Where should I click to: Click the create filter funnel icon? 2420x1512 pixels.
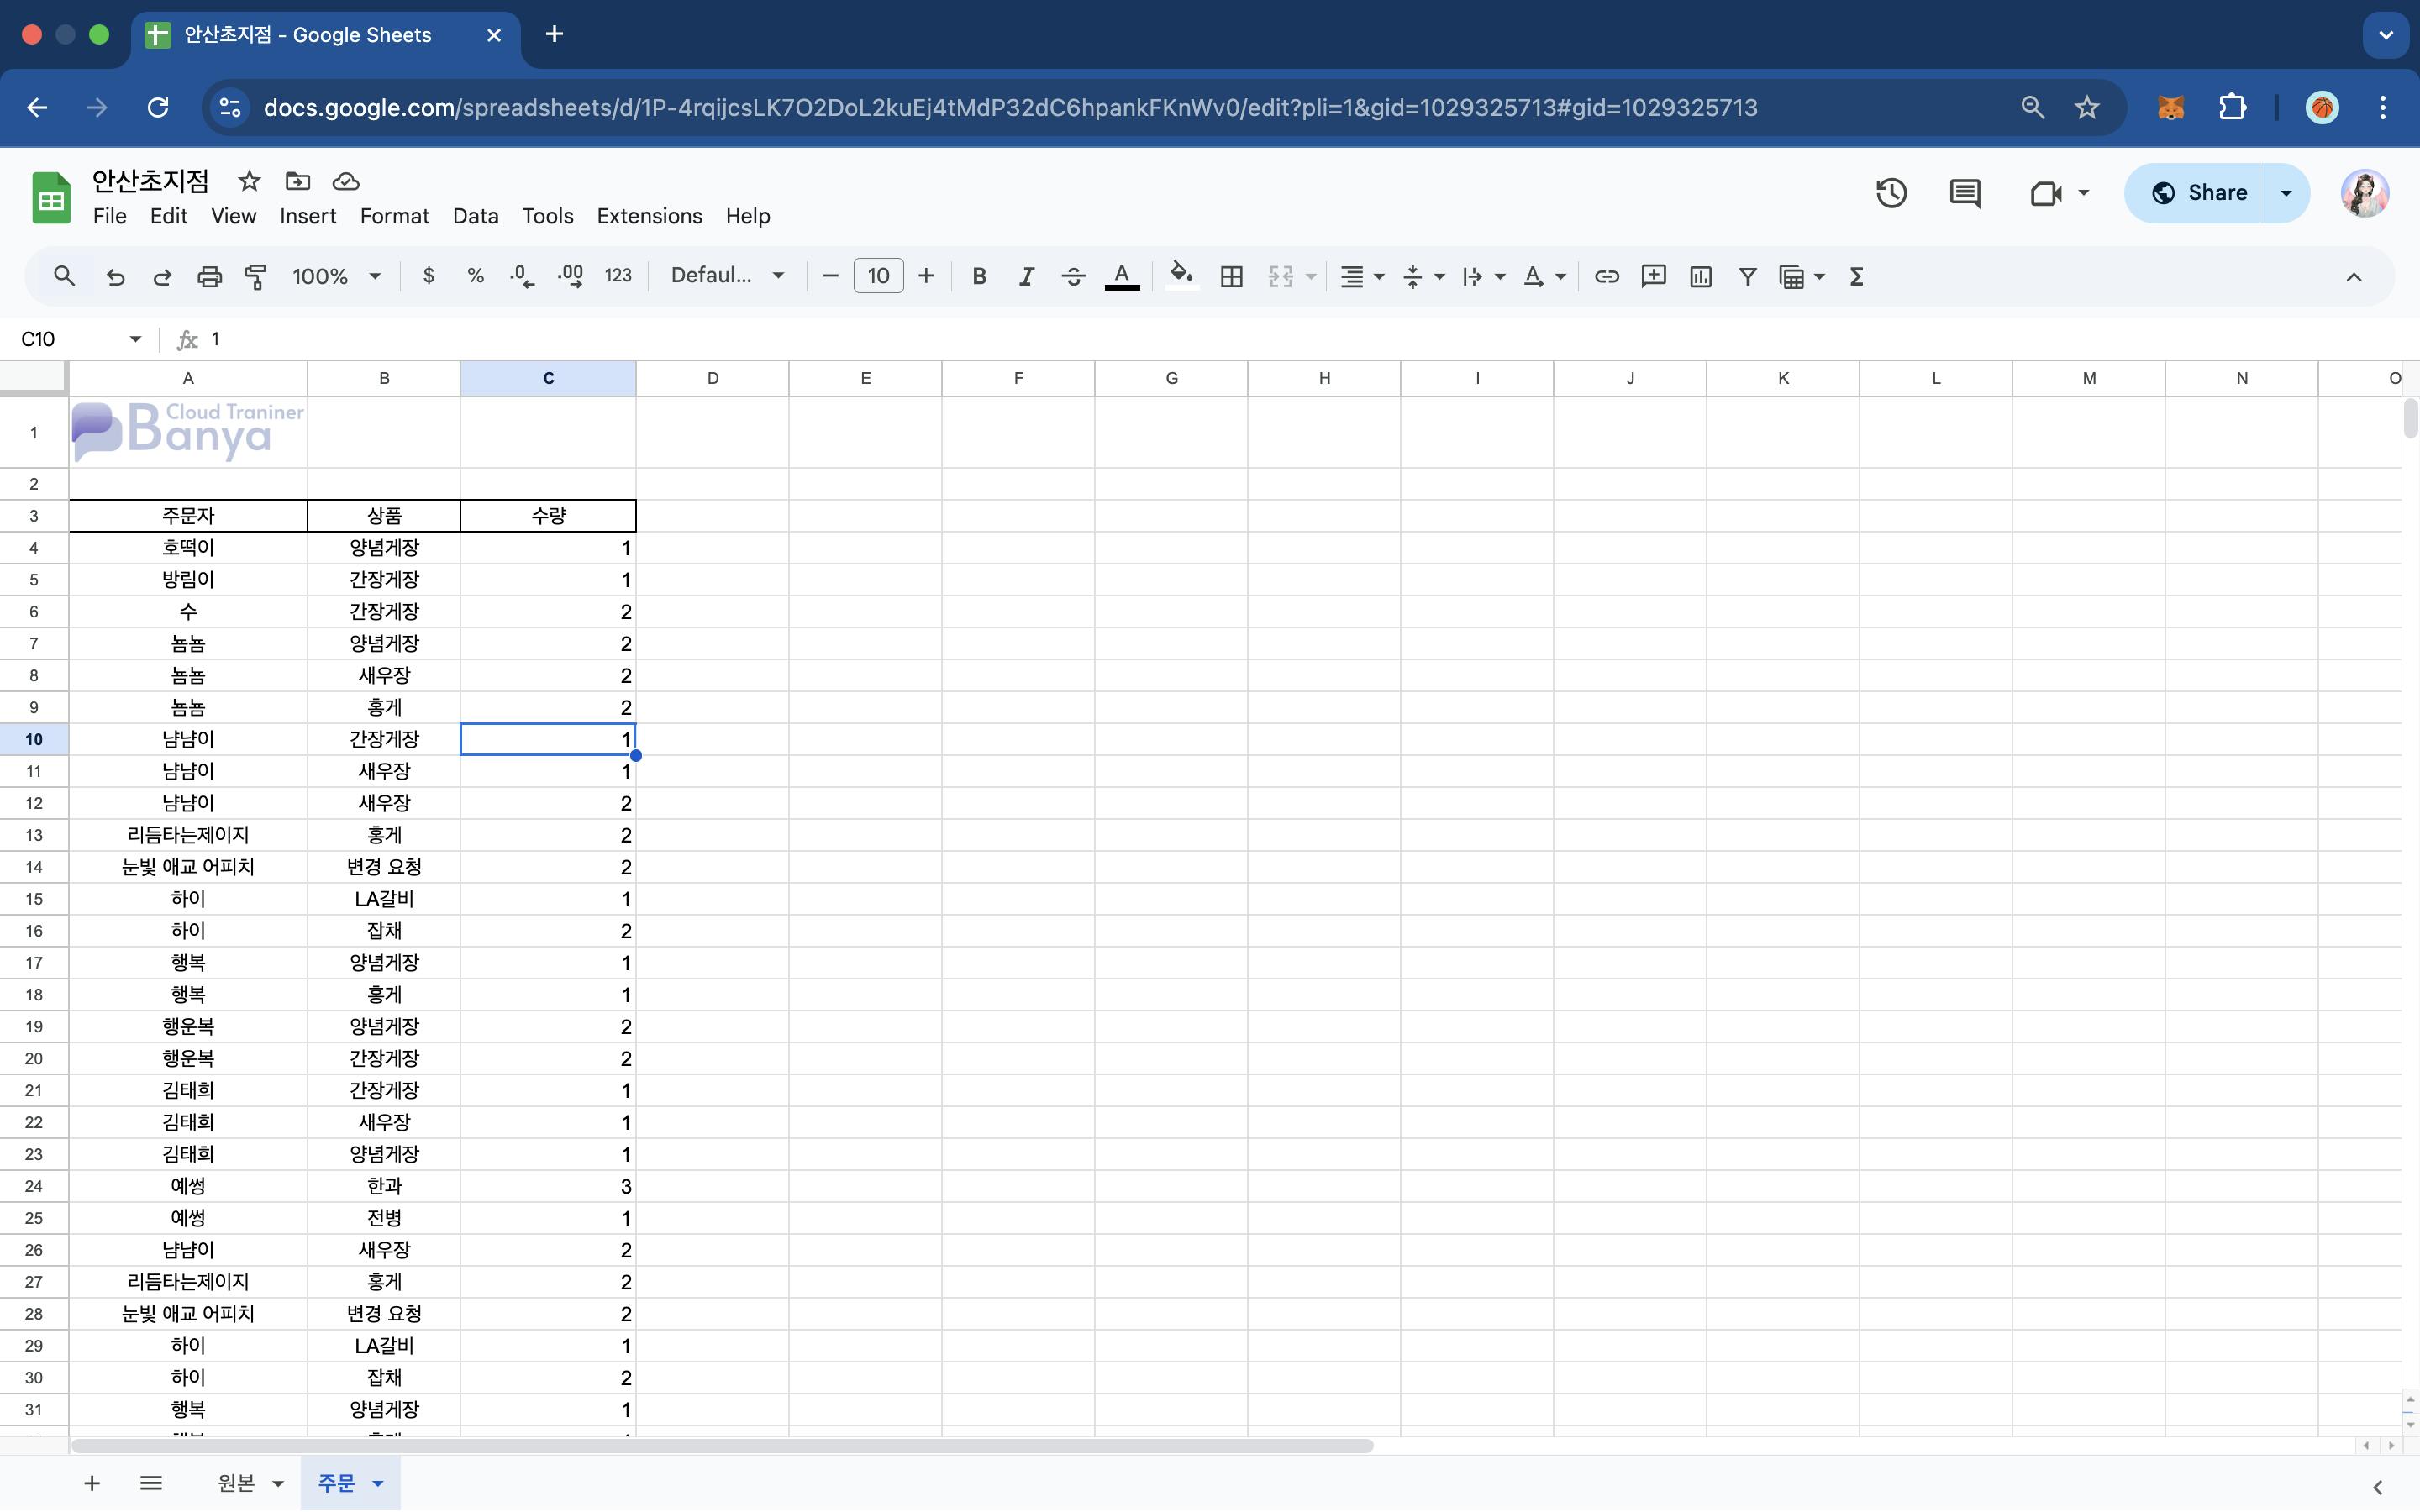(1747, 277)
